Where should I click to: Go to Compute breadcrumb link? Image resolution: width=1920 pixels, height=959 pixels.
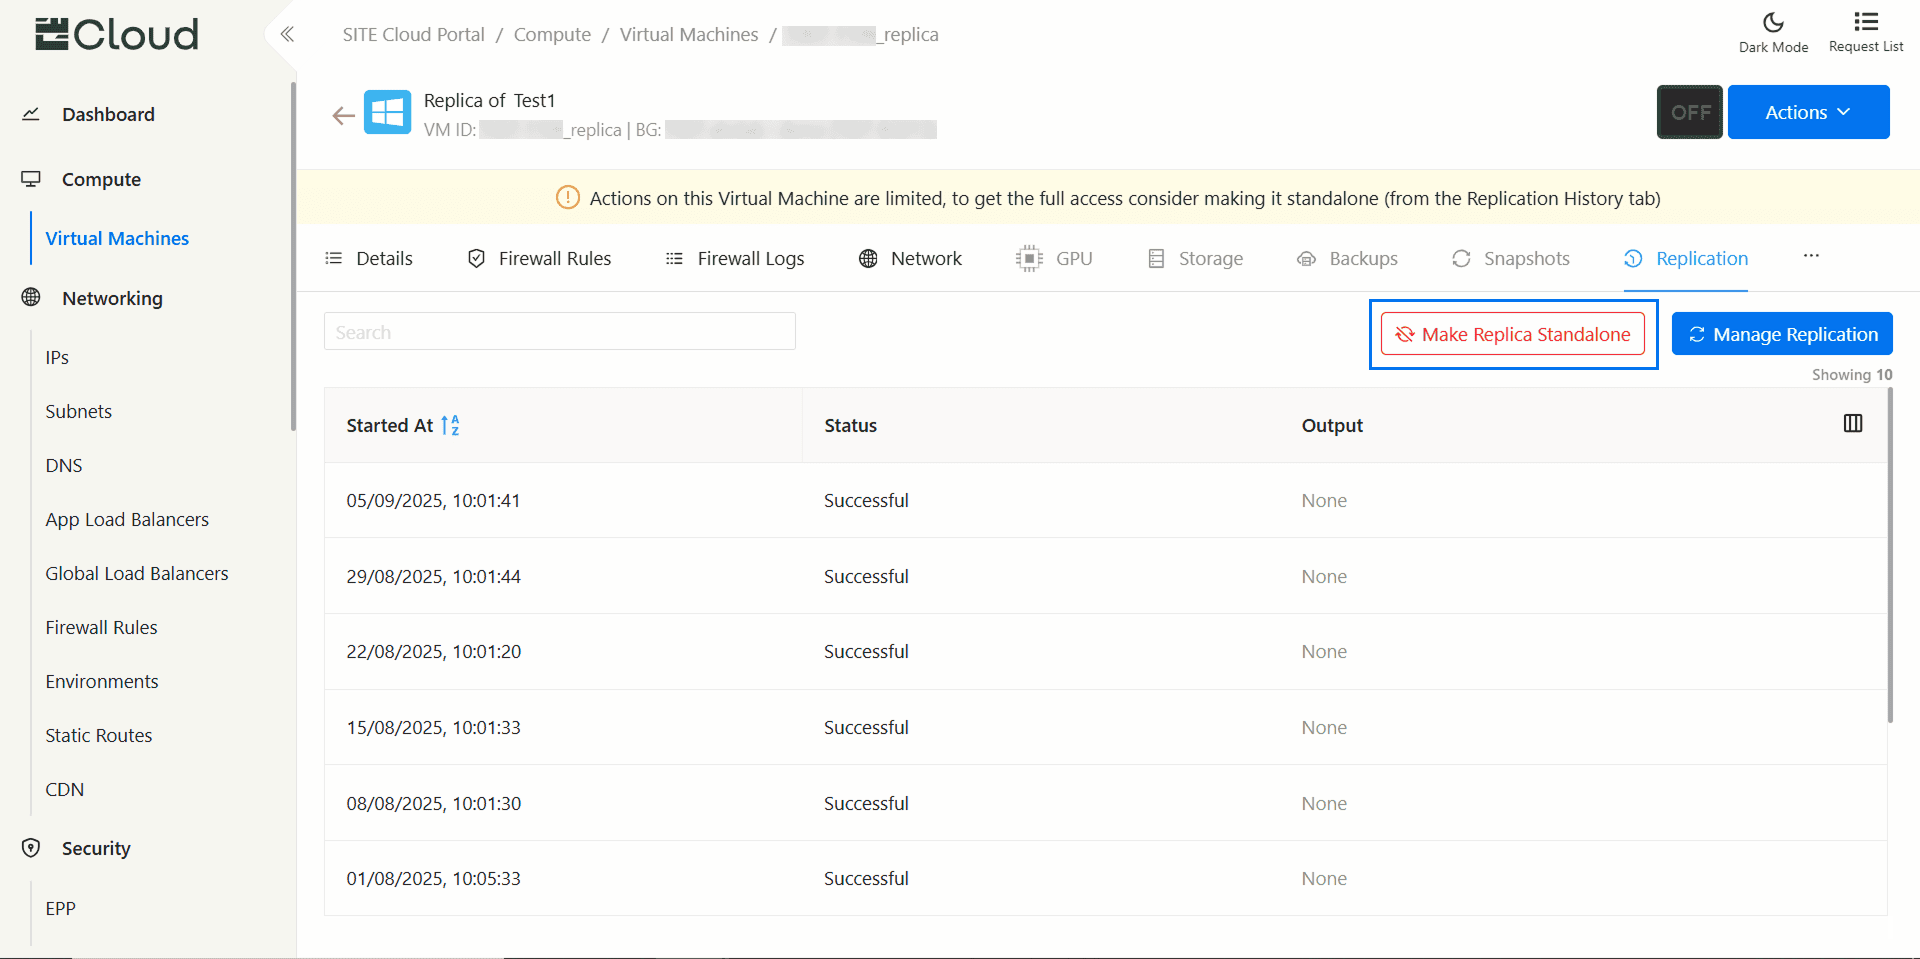pyautogui.click(x=552, y=35)
